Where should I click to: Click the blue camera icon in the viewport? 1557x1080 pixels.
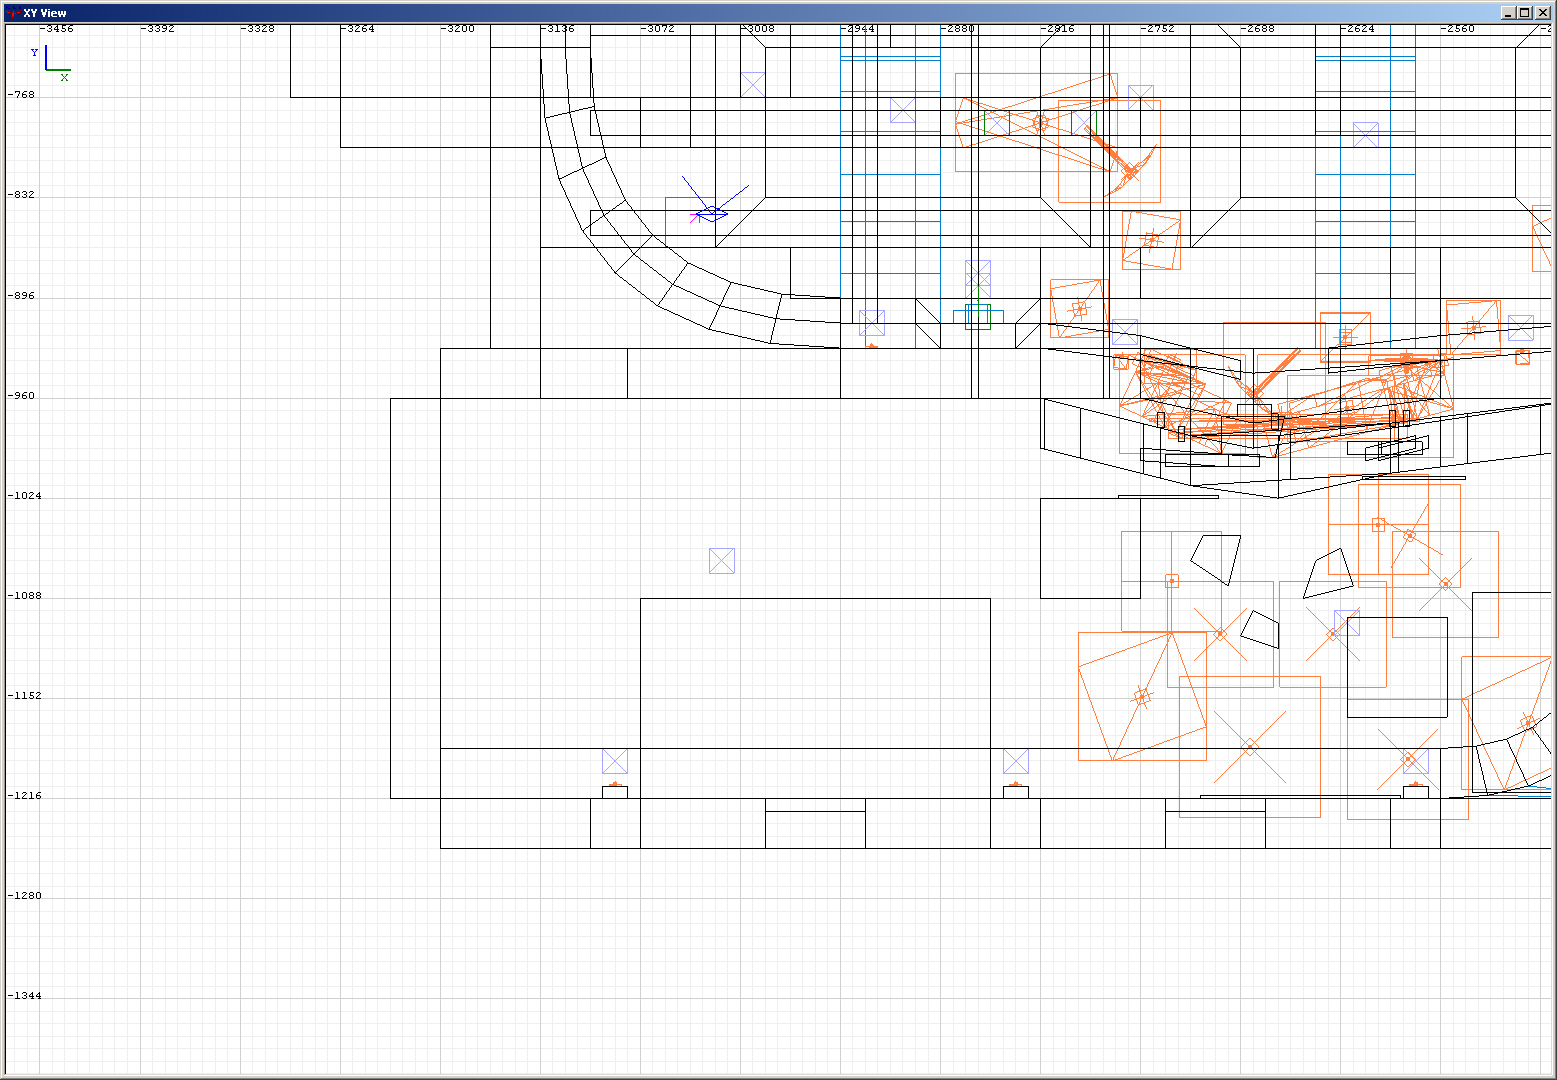click(713, 212)
